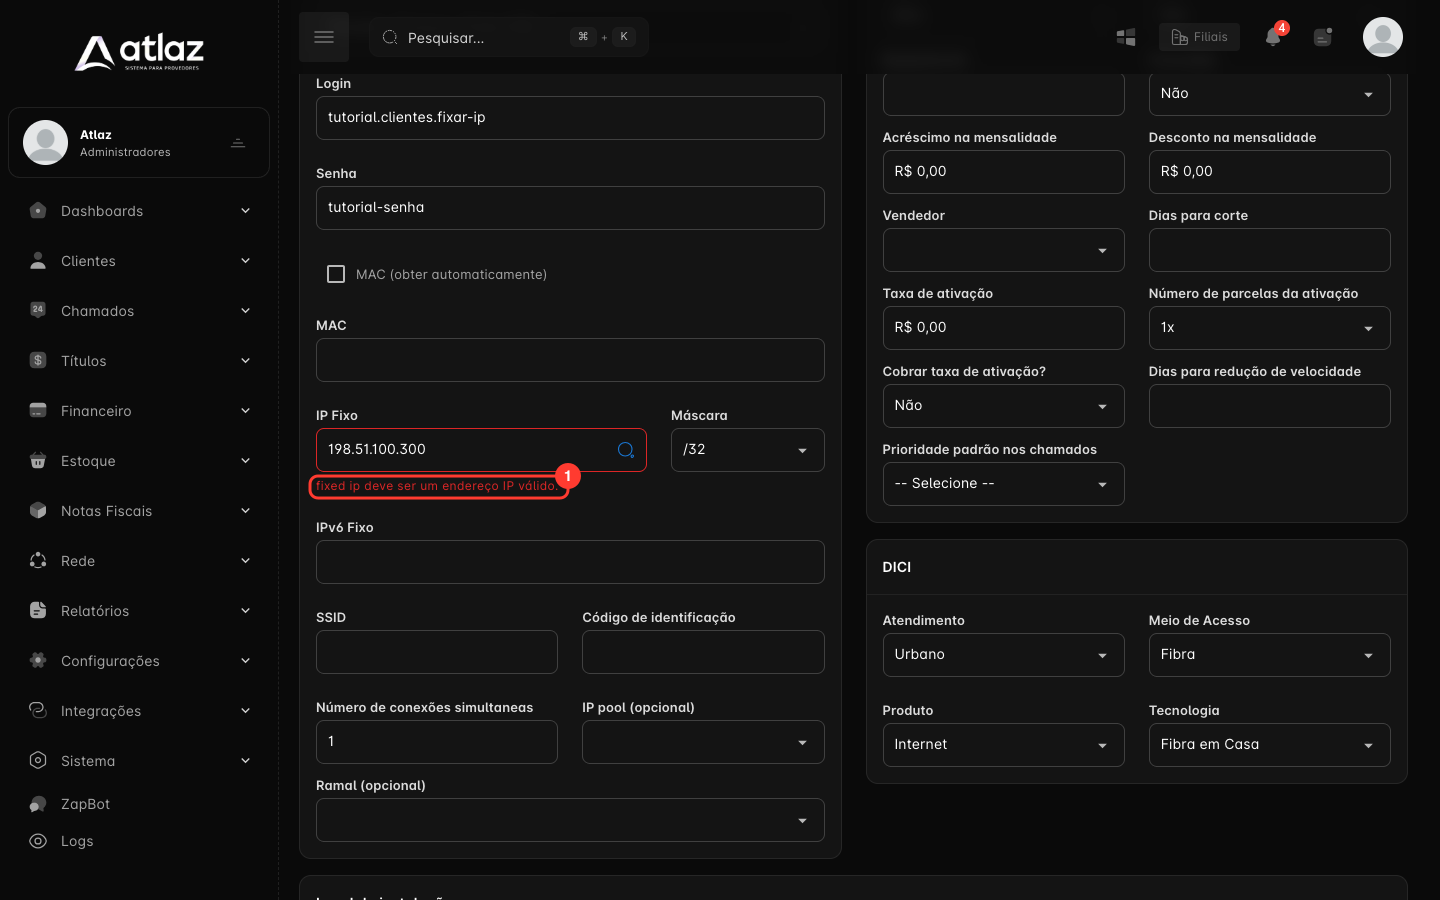Expand the Integrações menu
This screenshot has height=900, width=1440.
(x=139, y=711)
